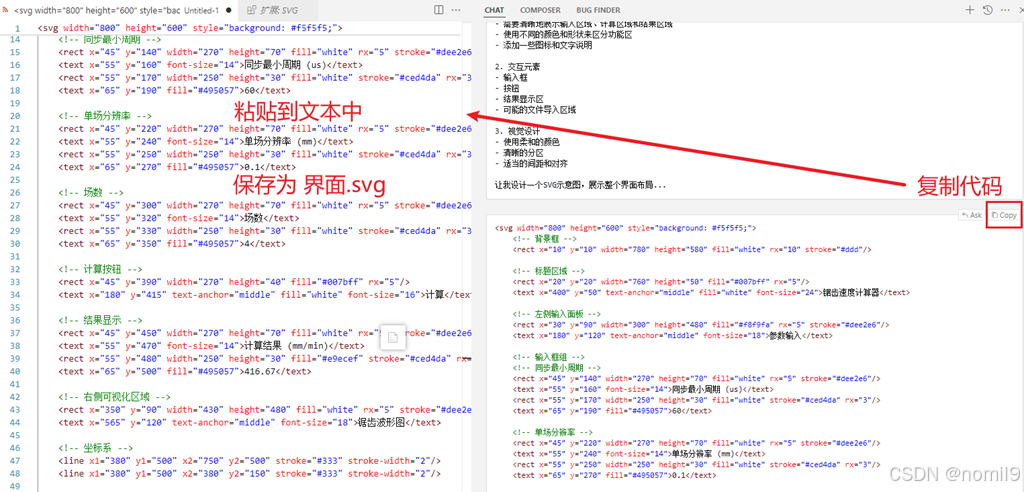Click line 38 text 计算结果 (mm/min)

tap(287, 346)
